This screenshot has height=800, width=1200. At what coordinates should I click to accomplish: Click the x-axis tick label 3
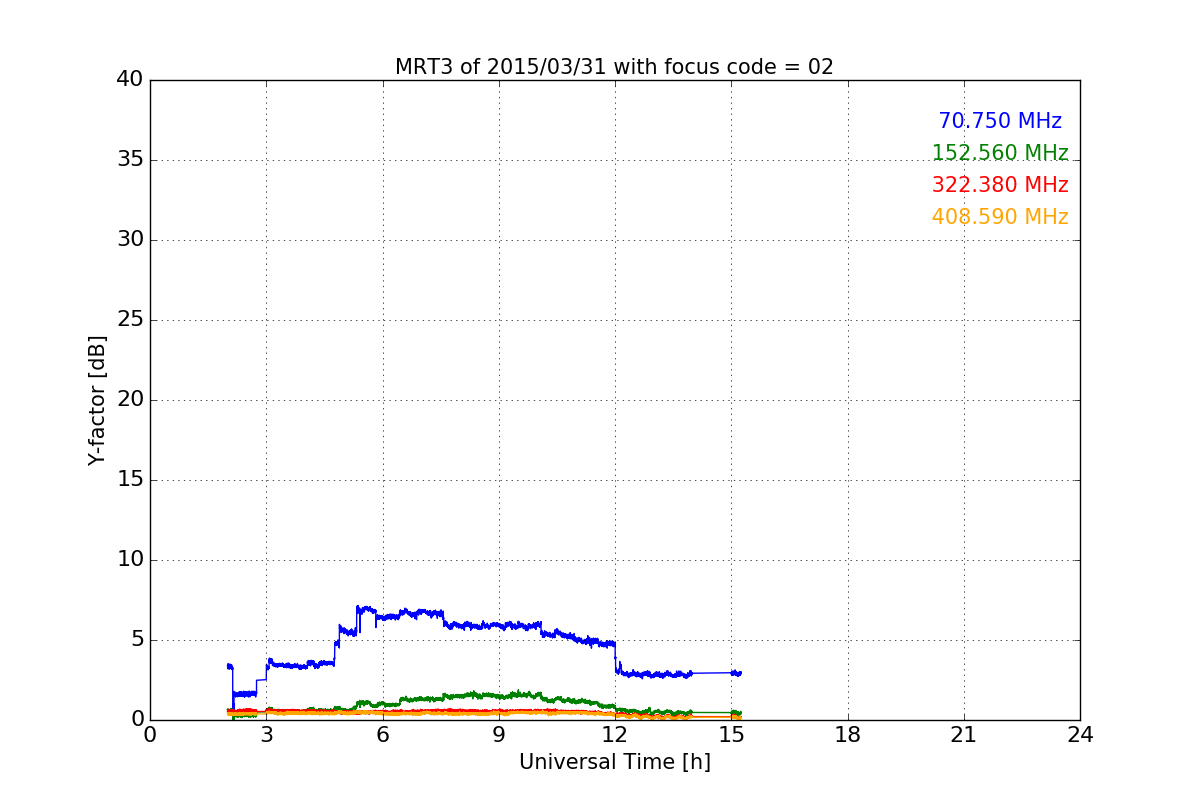click(x=266, y=734)
